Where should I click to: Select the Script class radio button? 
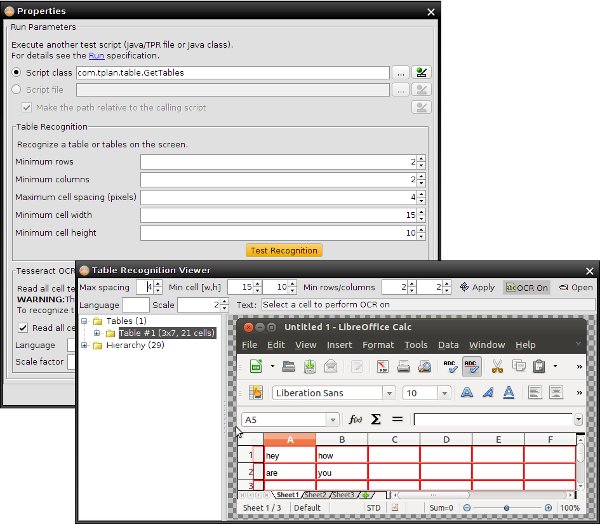[16, 72]
